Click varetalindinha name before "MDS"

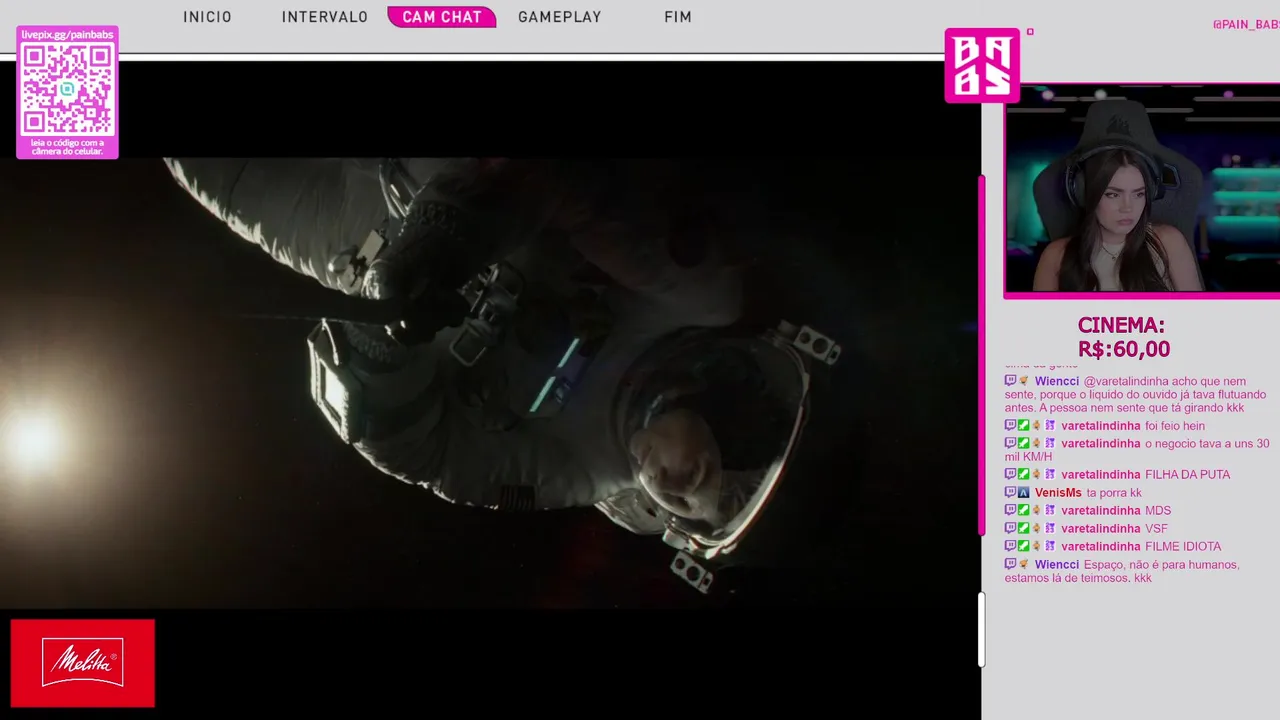(1100, 511)
